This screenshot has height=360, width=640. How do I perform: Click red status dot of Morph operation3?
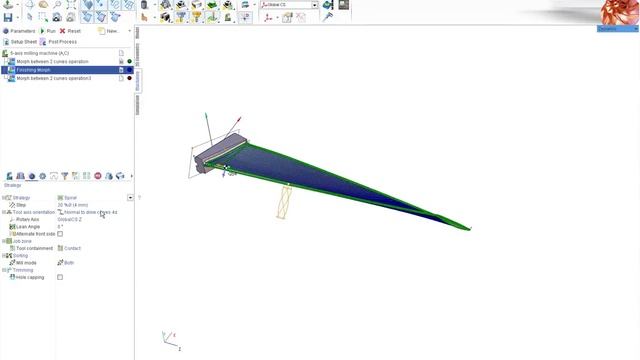129,78
